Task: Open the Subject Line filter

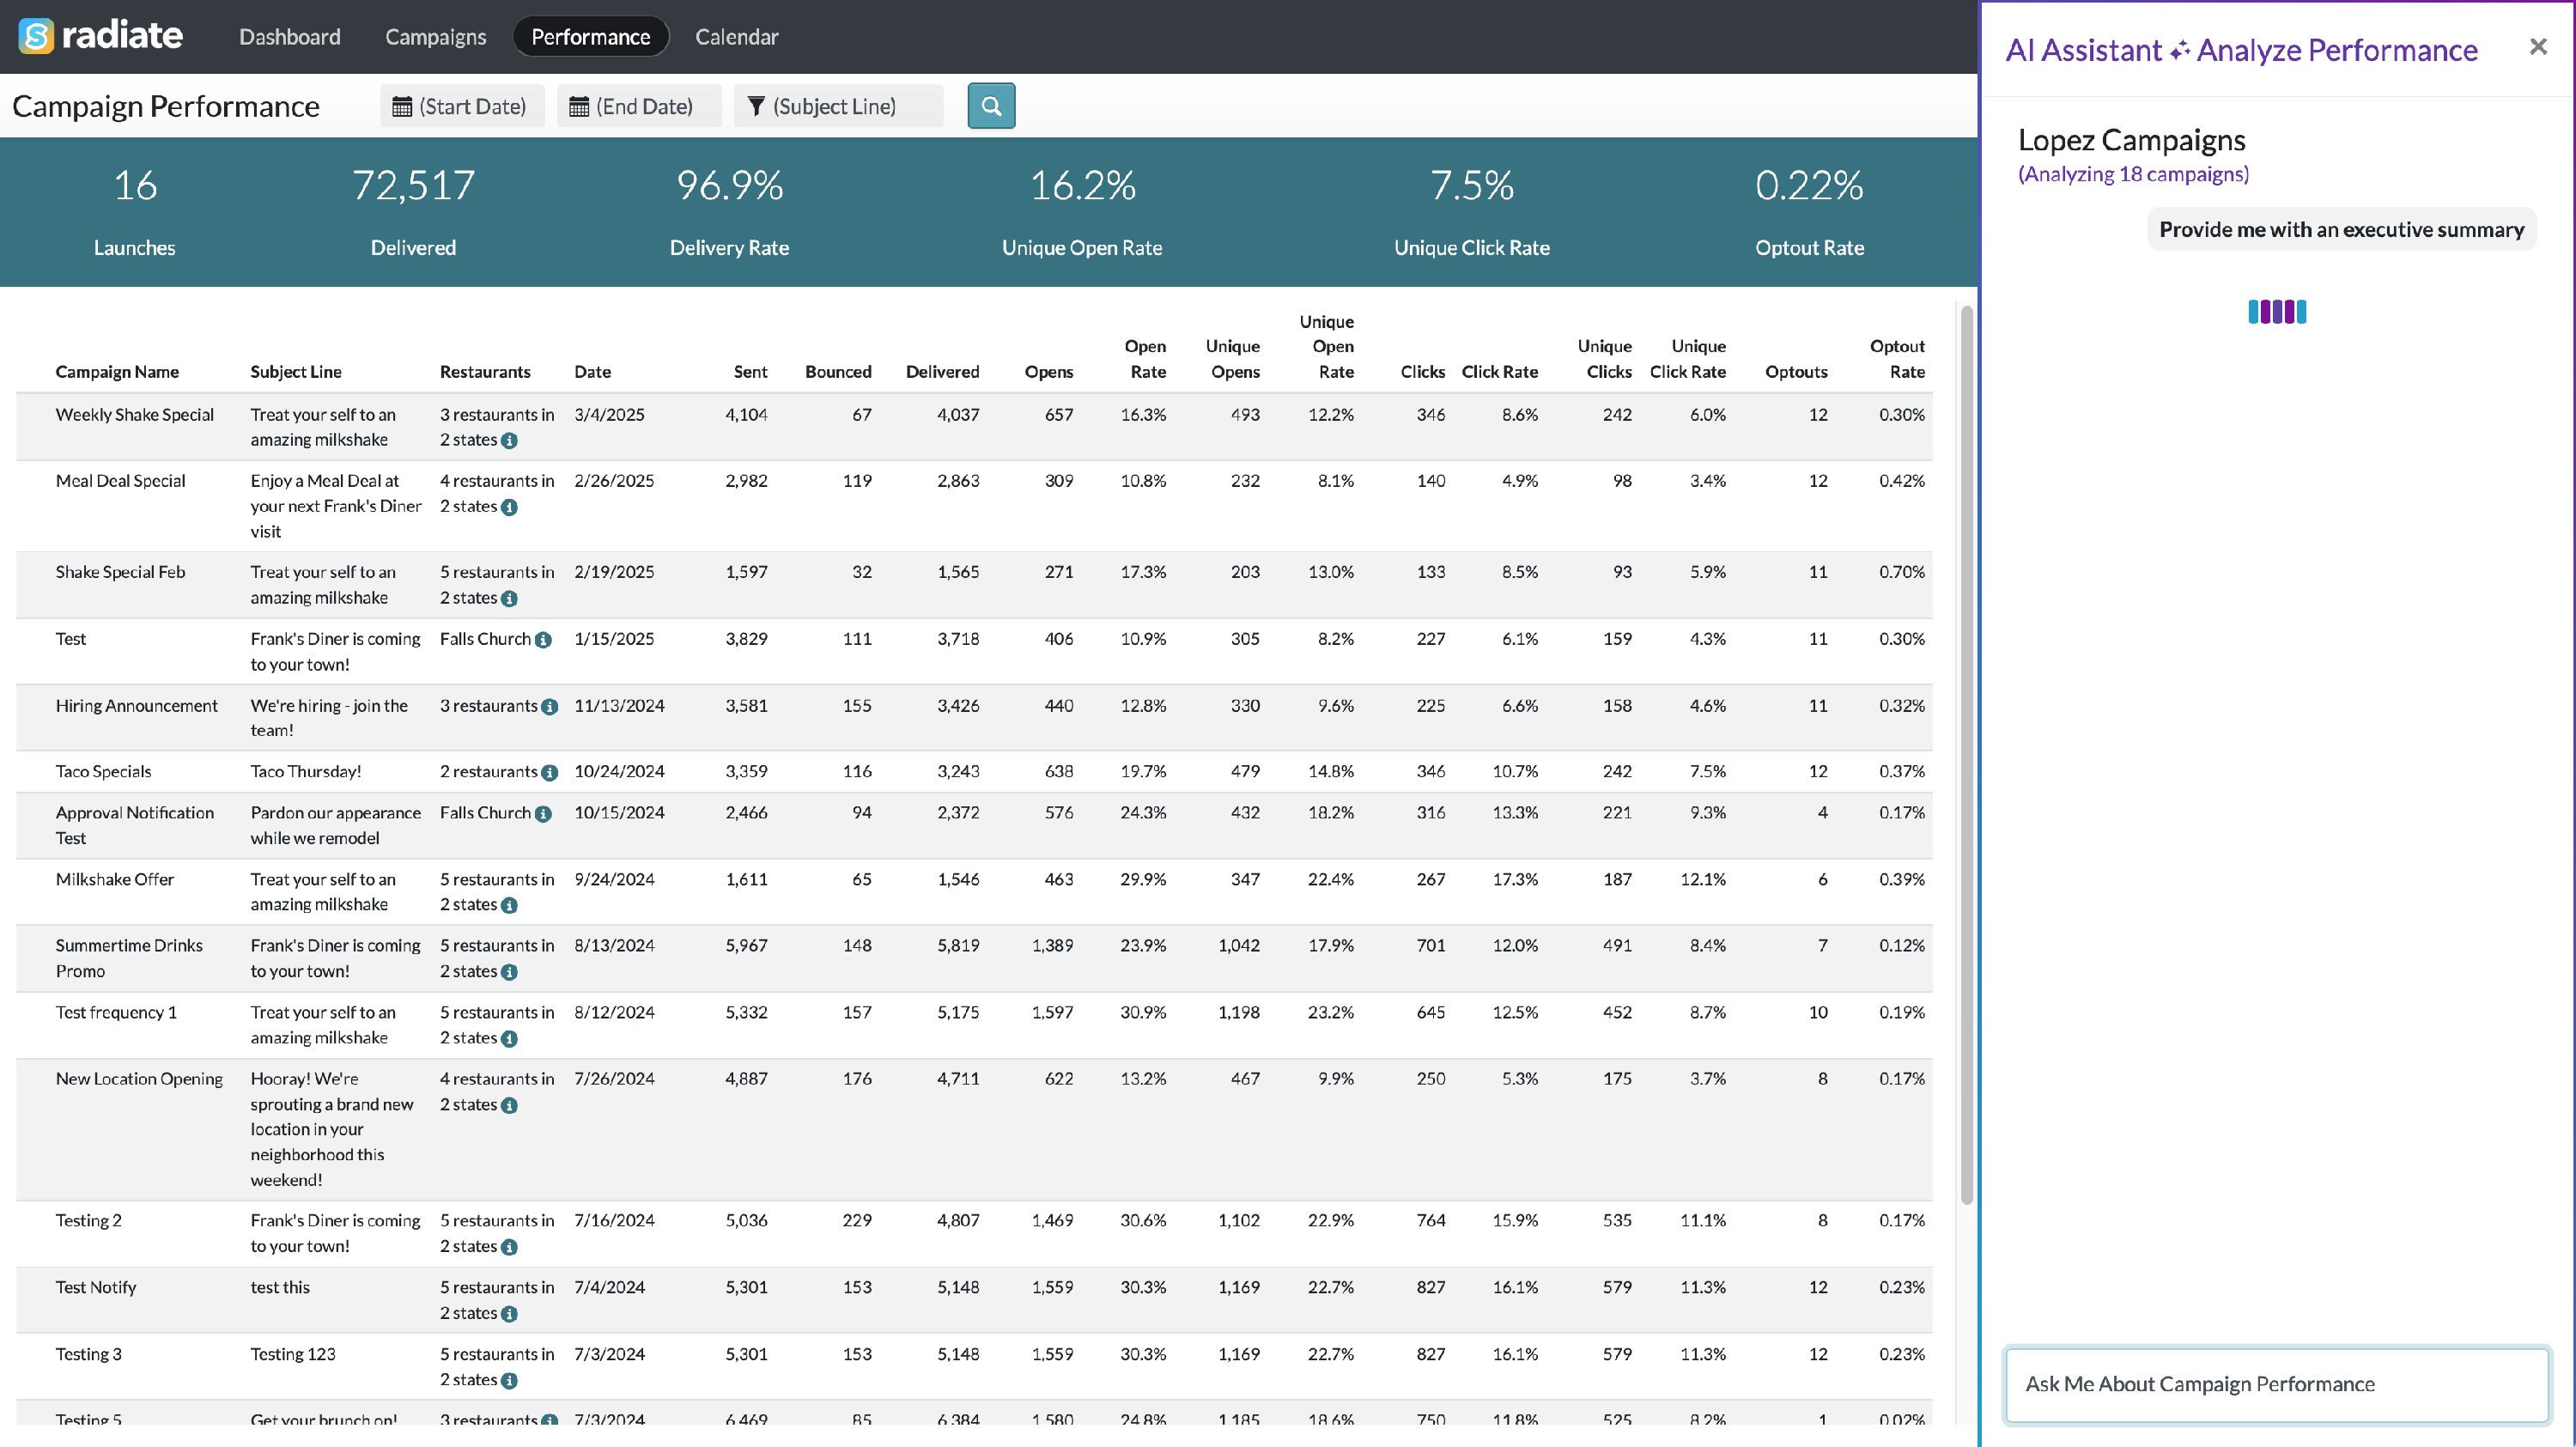Action: (x=837, y=106)
